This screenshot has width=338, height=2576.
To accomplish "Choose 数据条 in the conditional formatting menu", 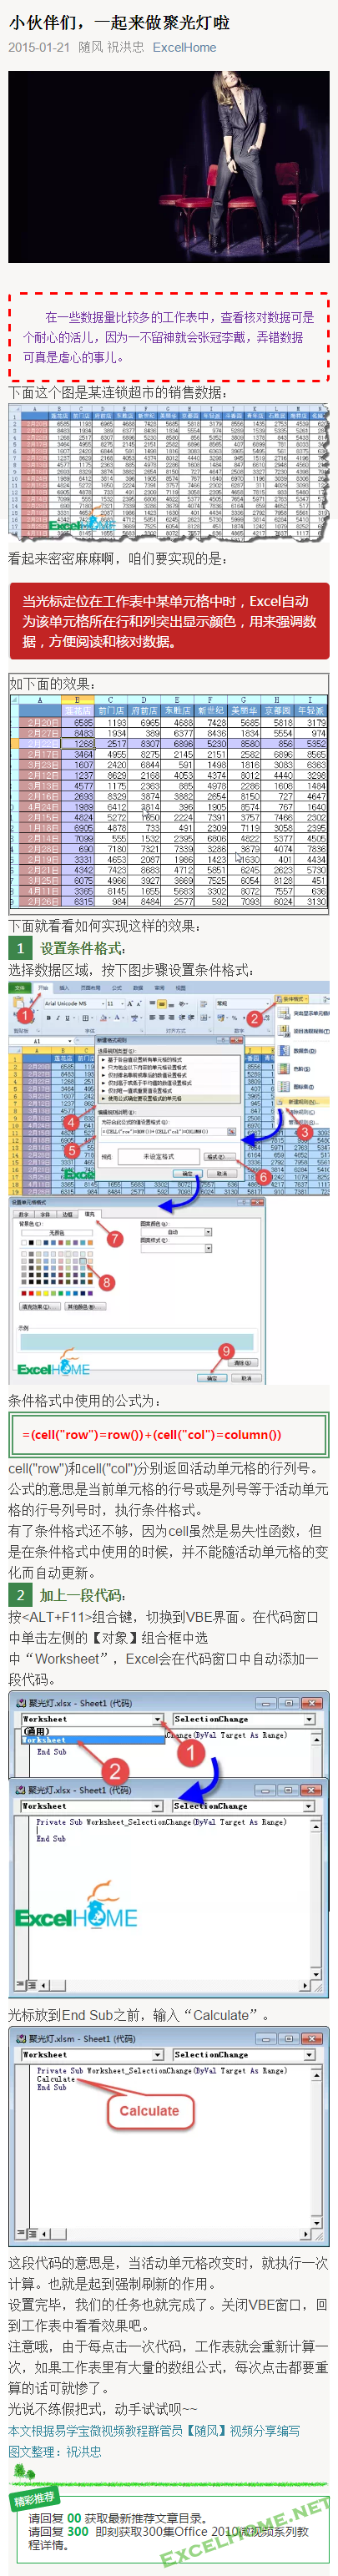I will (x=302, y=1051).
